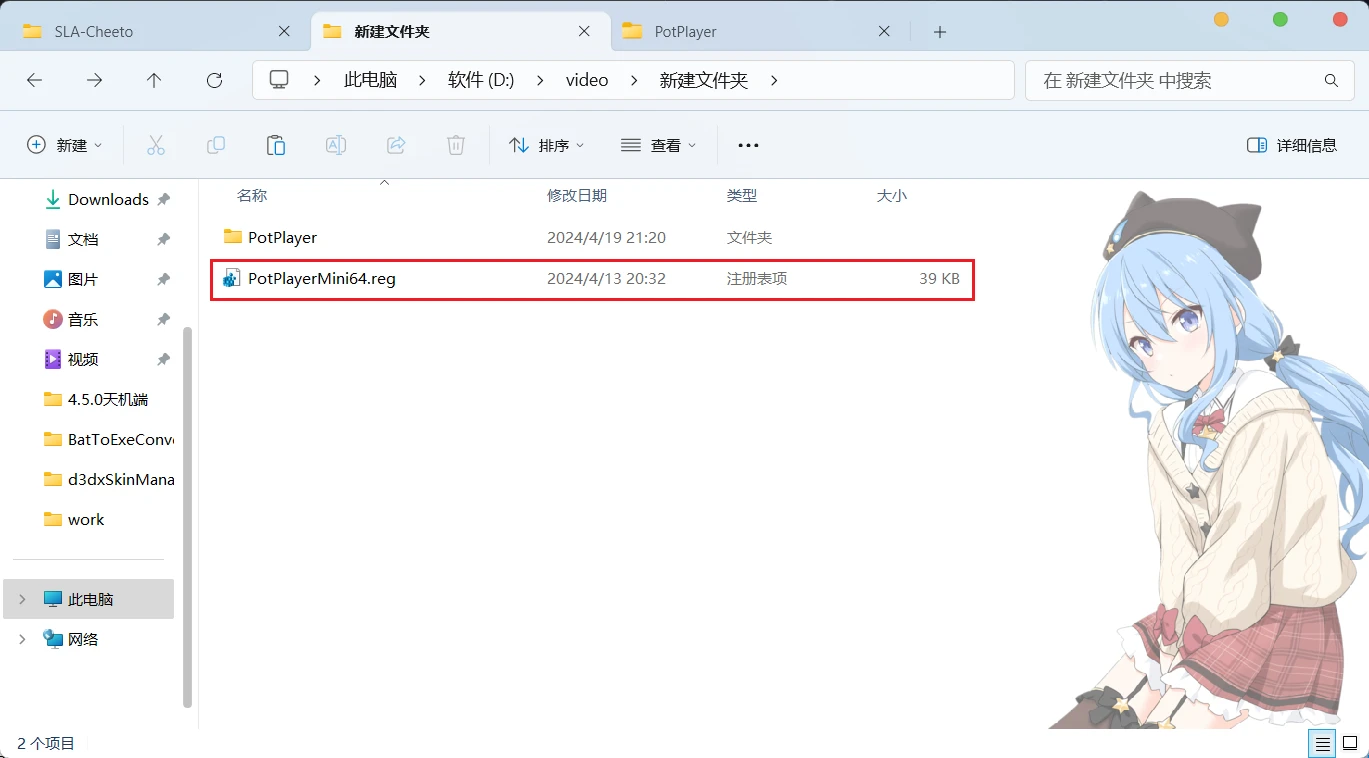The width and height of the screenshot is (1369, 758).
Task: Click the navigation pane vertical scrollbar
Action: (x=187, y=517)
